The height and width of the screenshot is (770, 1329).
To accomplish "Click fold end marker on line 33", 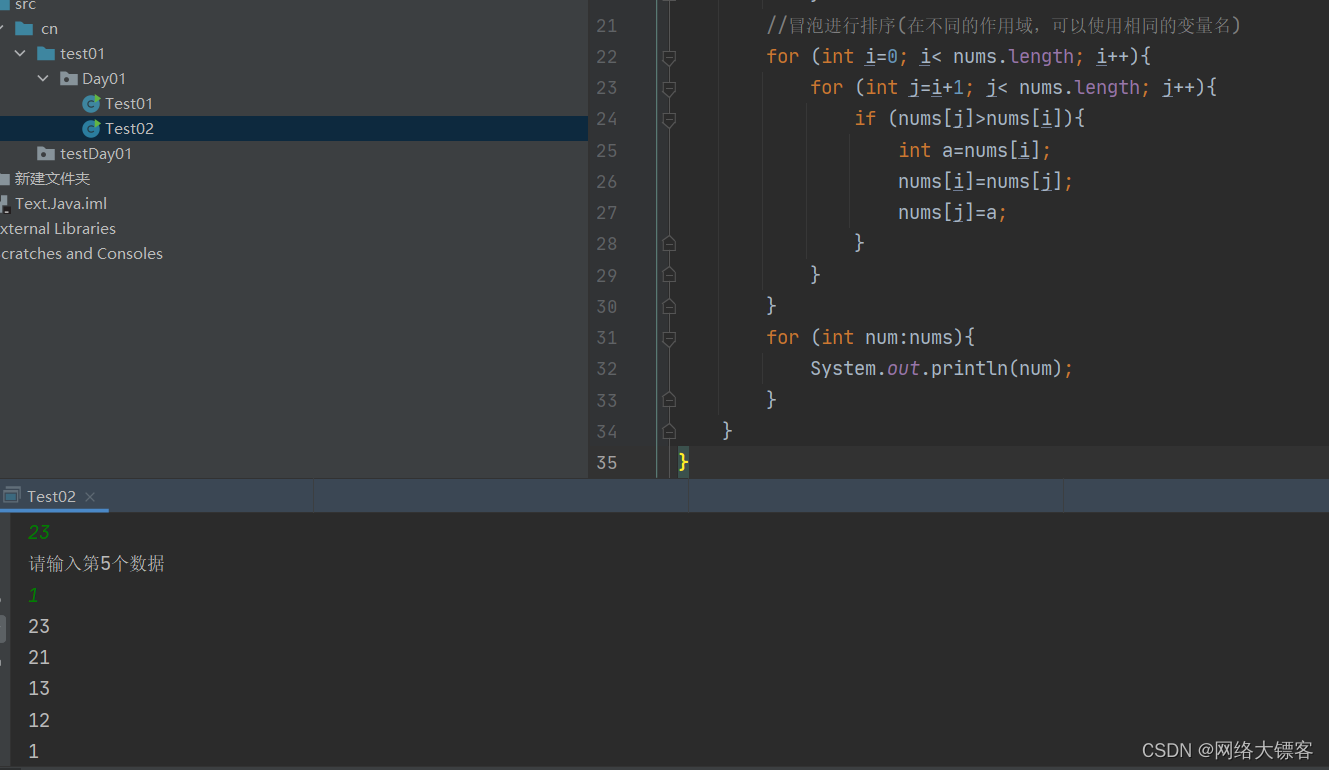I will tap(669, 400).
